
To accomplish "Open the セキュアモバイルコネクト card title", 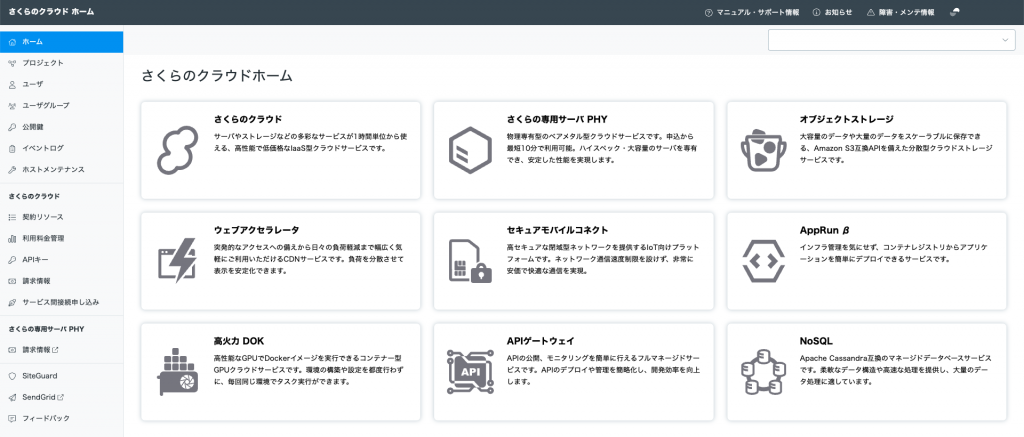I will coord(558,231).
